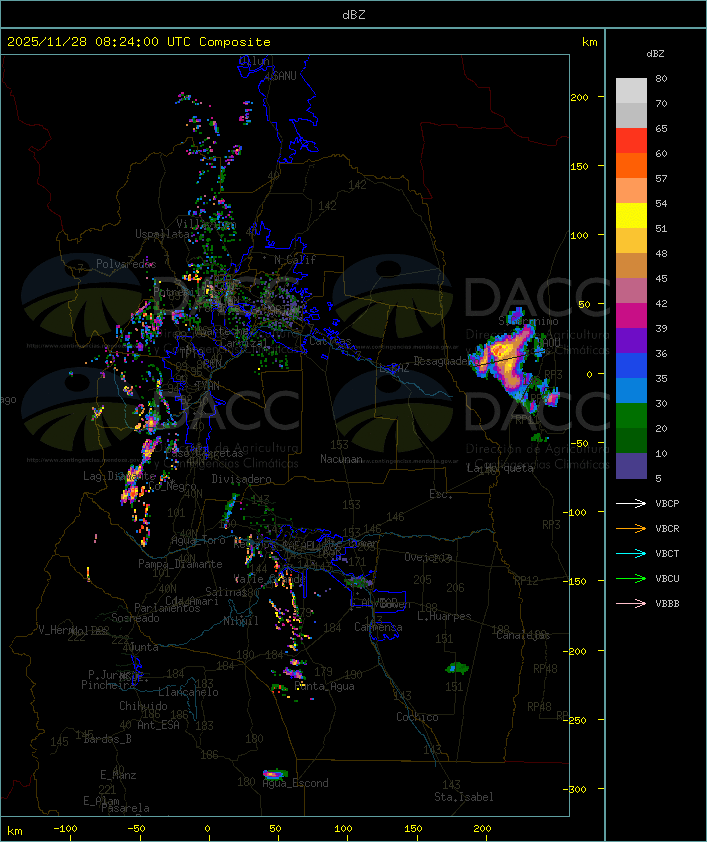
Task: Click the N_Calif place label
Action: pos(295,259)
